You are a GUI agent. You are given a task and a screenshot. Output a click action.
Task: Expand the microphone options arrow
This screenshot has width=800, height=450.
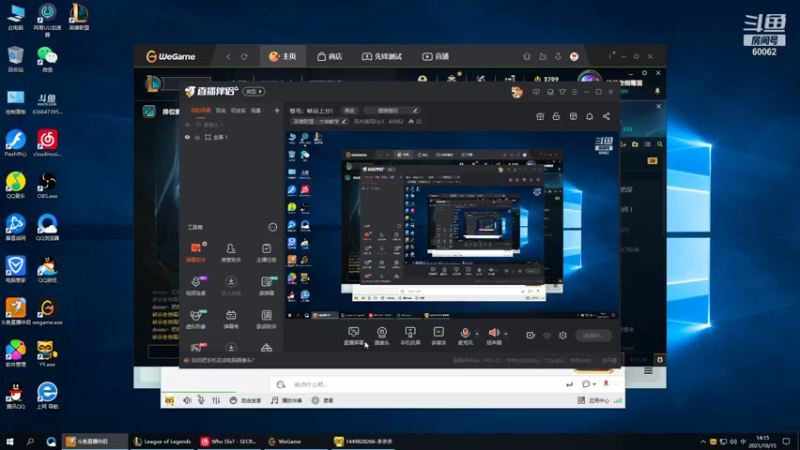tap(477, 334)
